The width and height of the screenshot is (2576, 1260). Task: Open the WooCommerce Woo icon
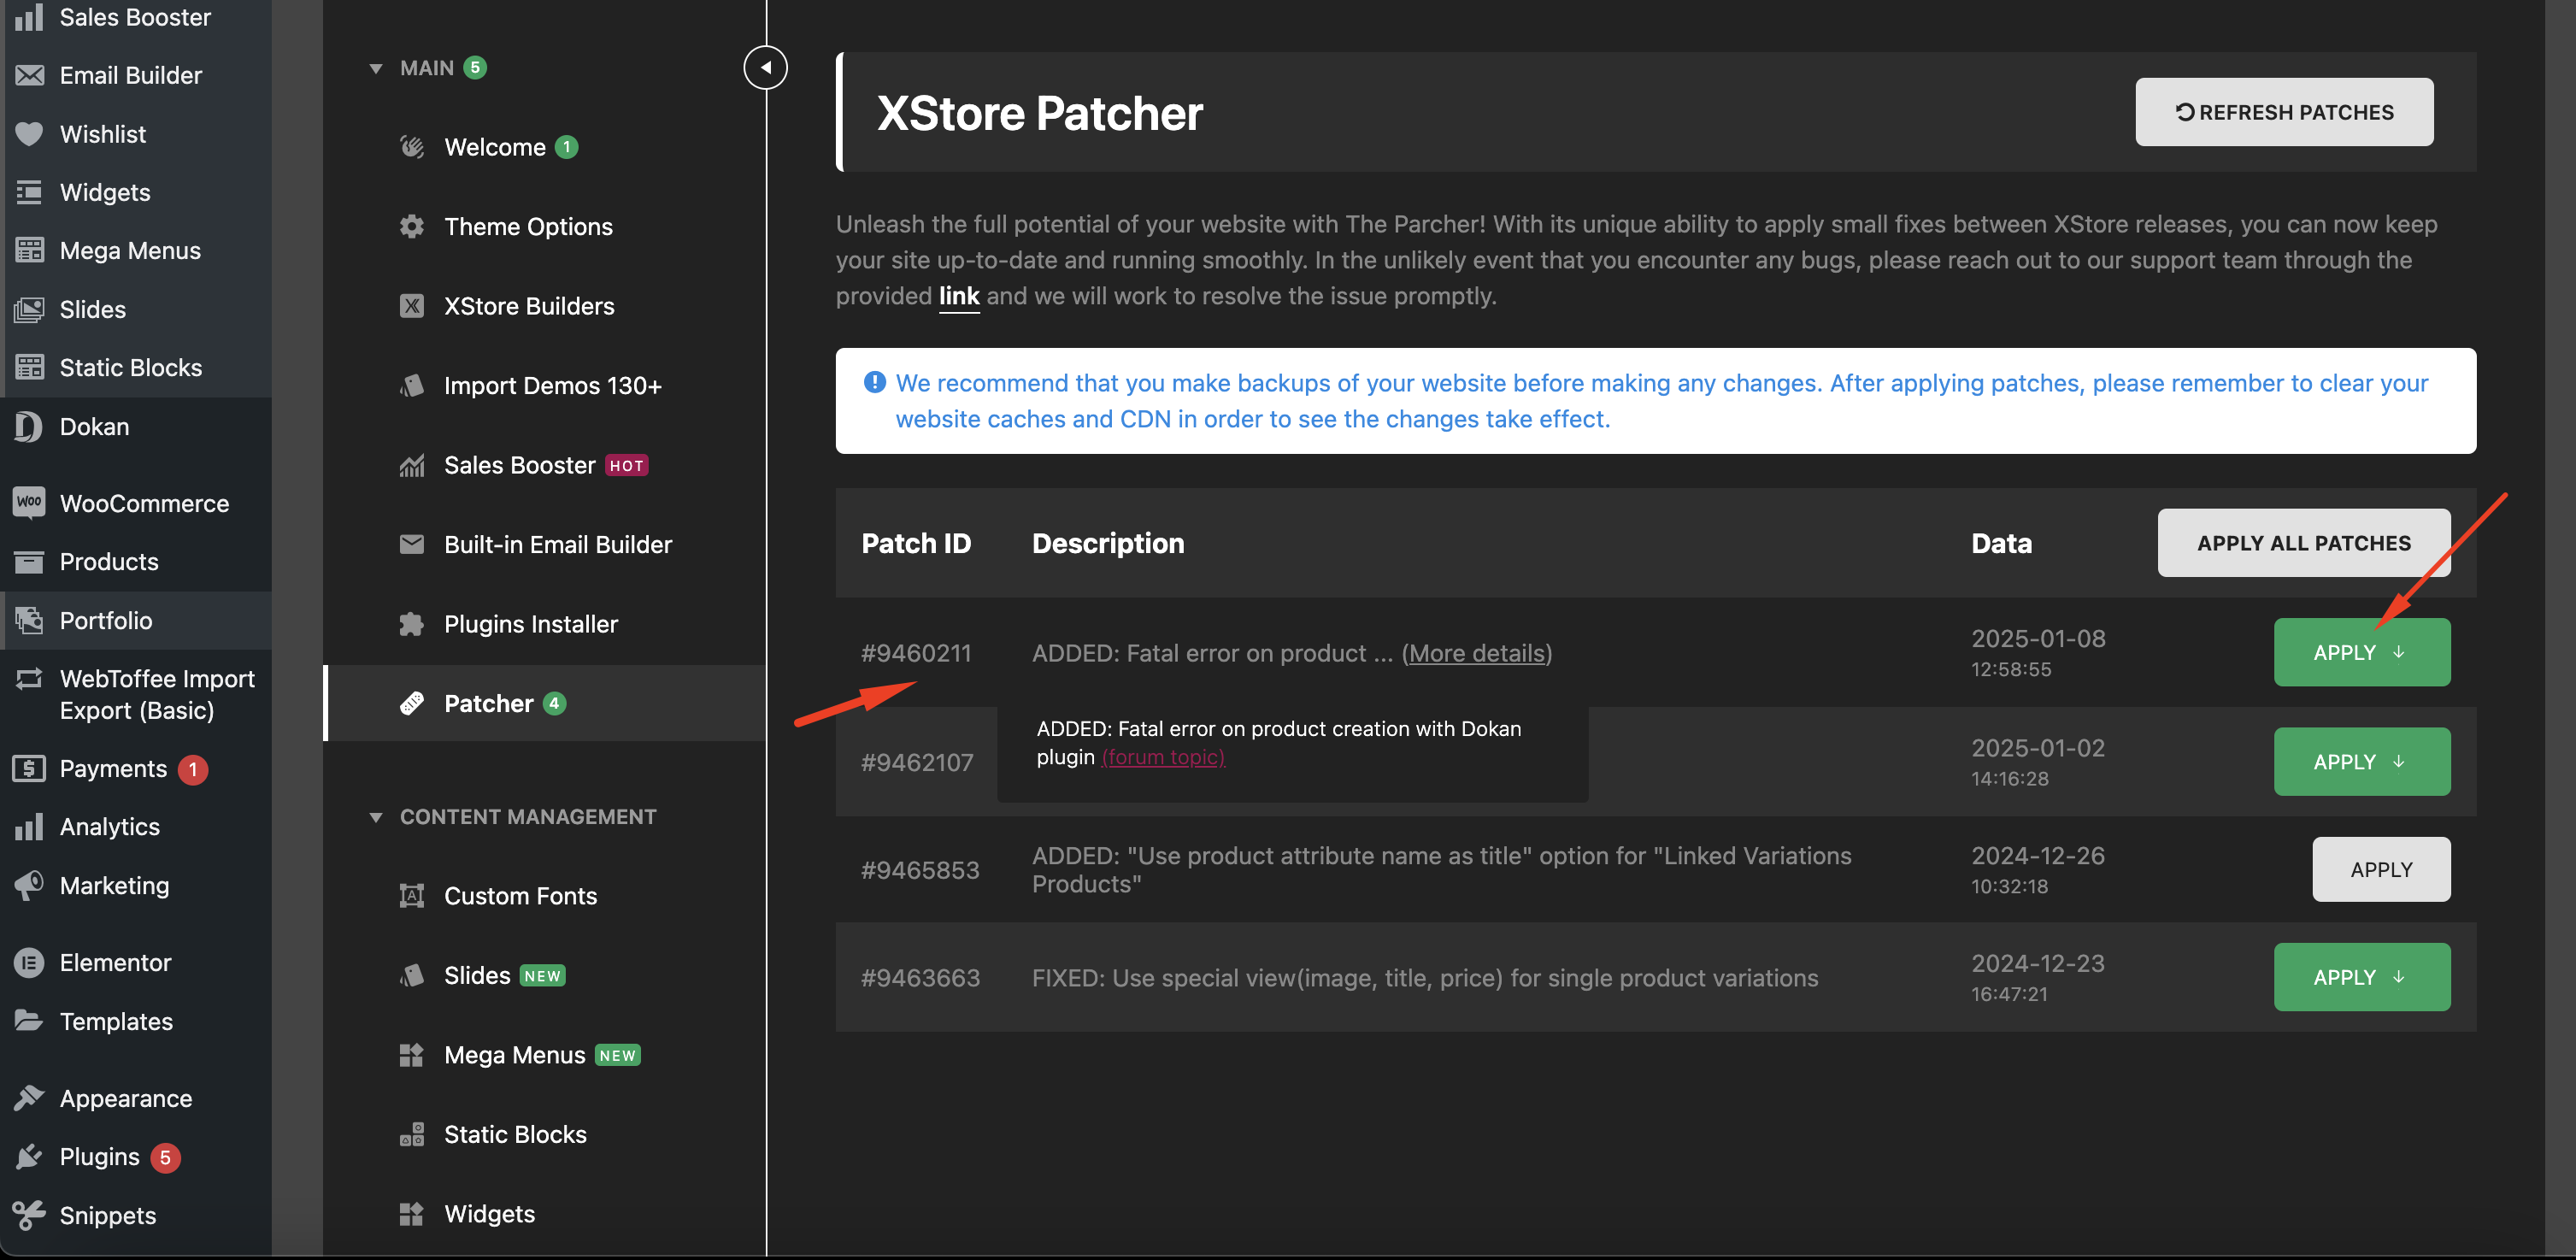coord(29,502)
